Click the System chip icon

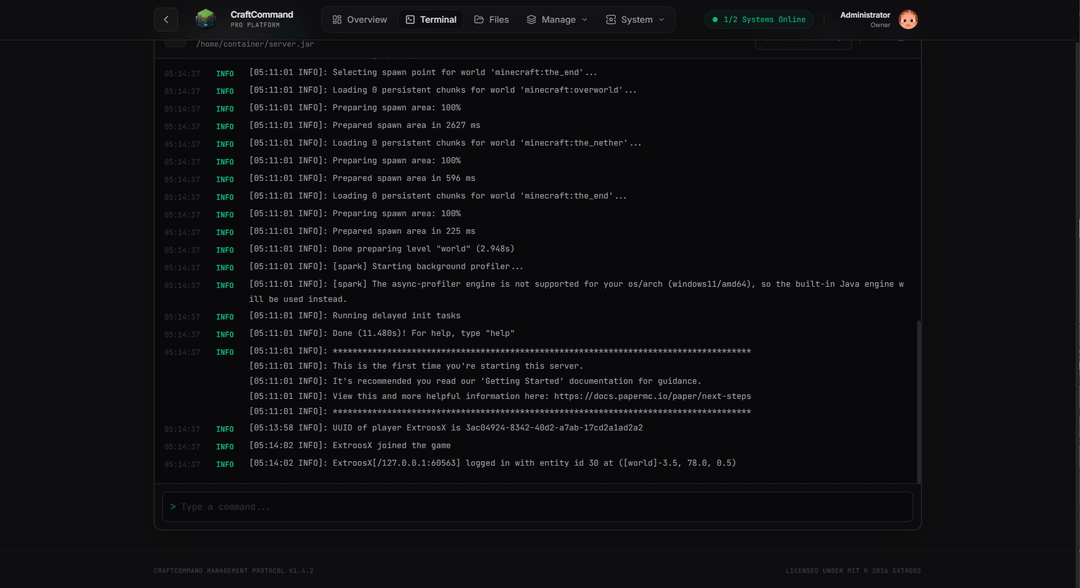[x=610, y=20]
